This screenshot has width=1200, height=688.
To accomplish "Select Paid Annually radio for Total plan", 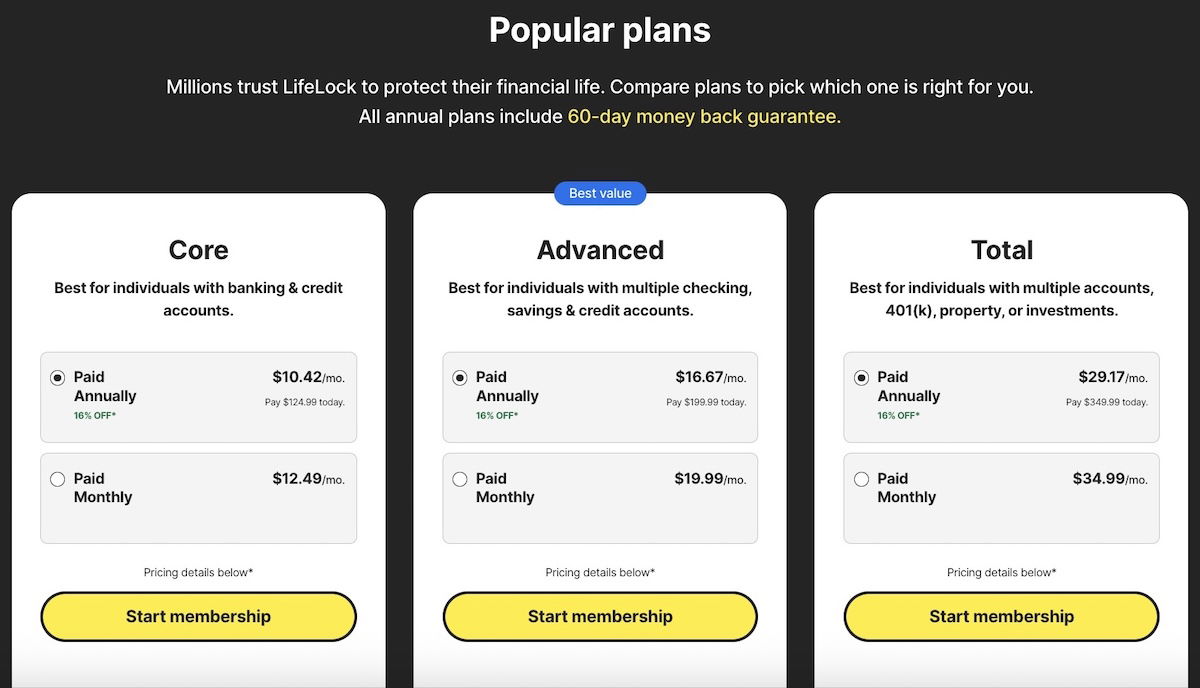I will point(861,378).
